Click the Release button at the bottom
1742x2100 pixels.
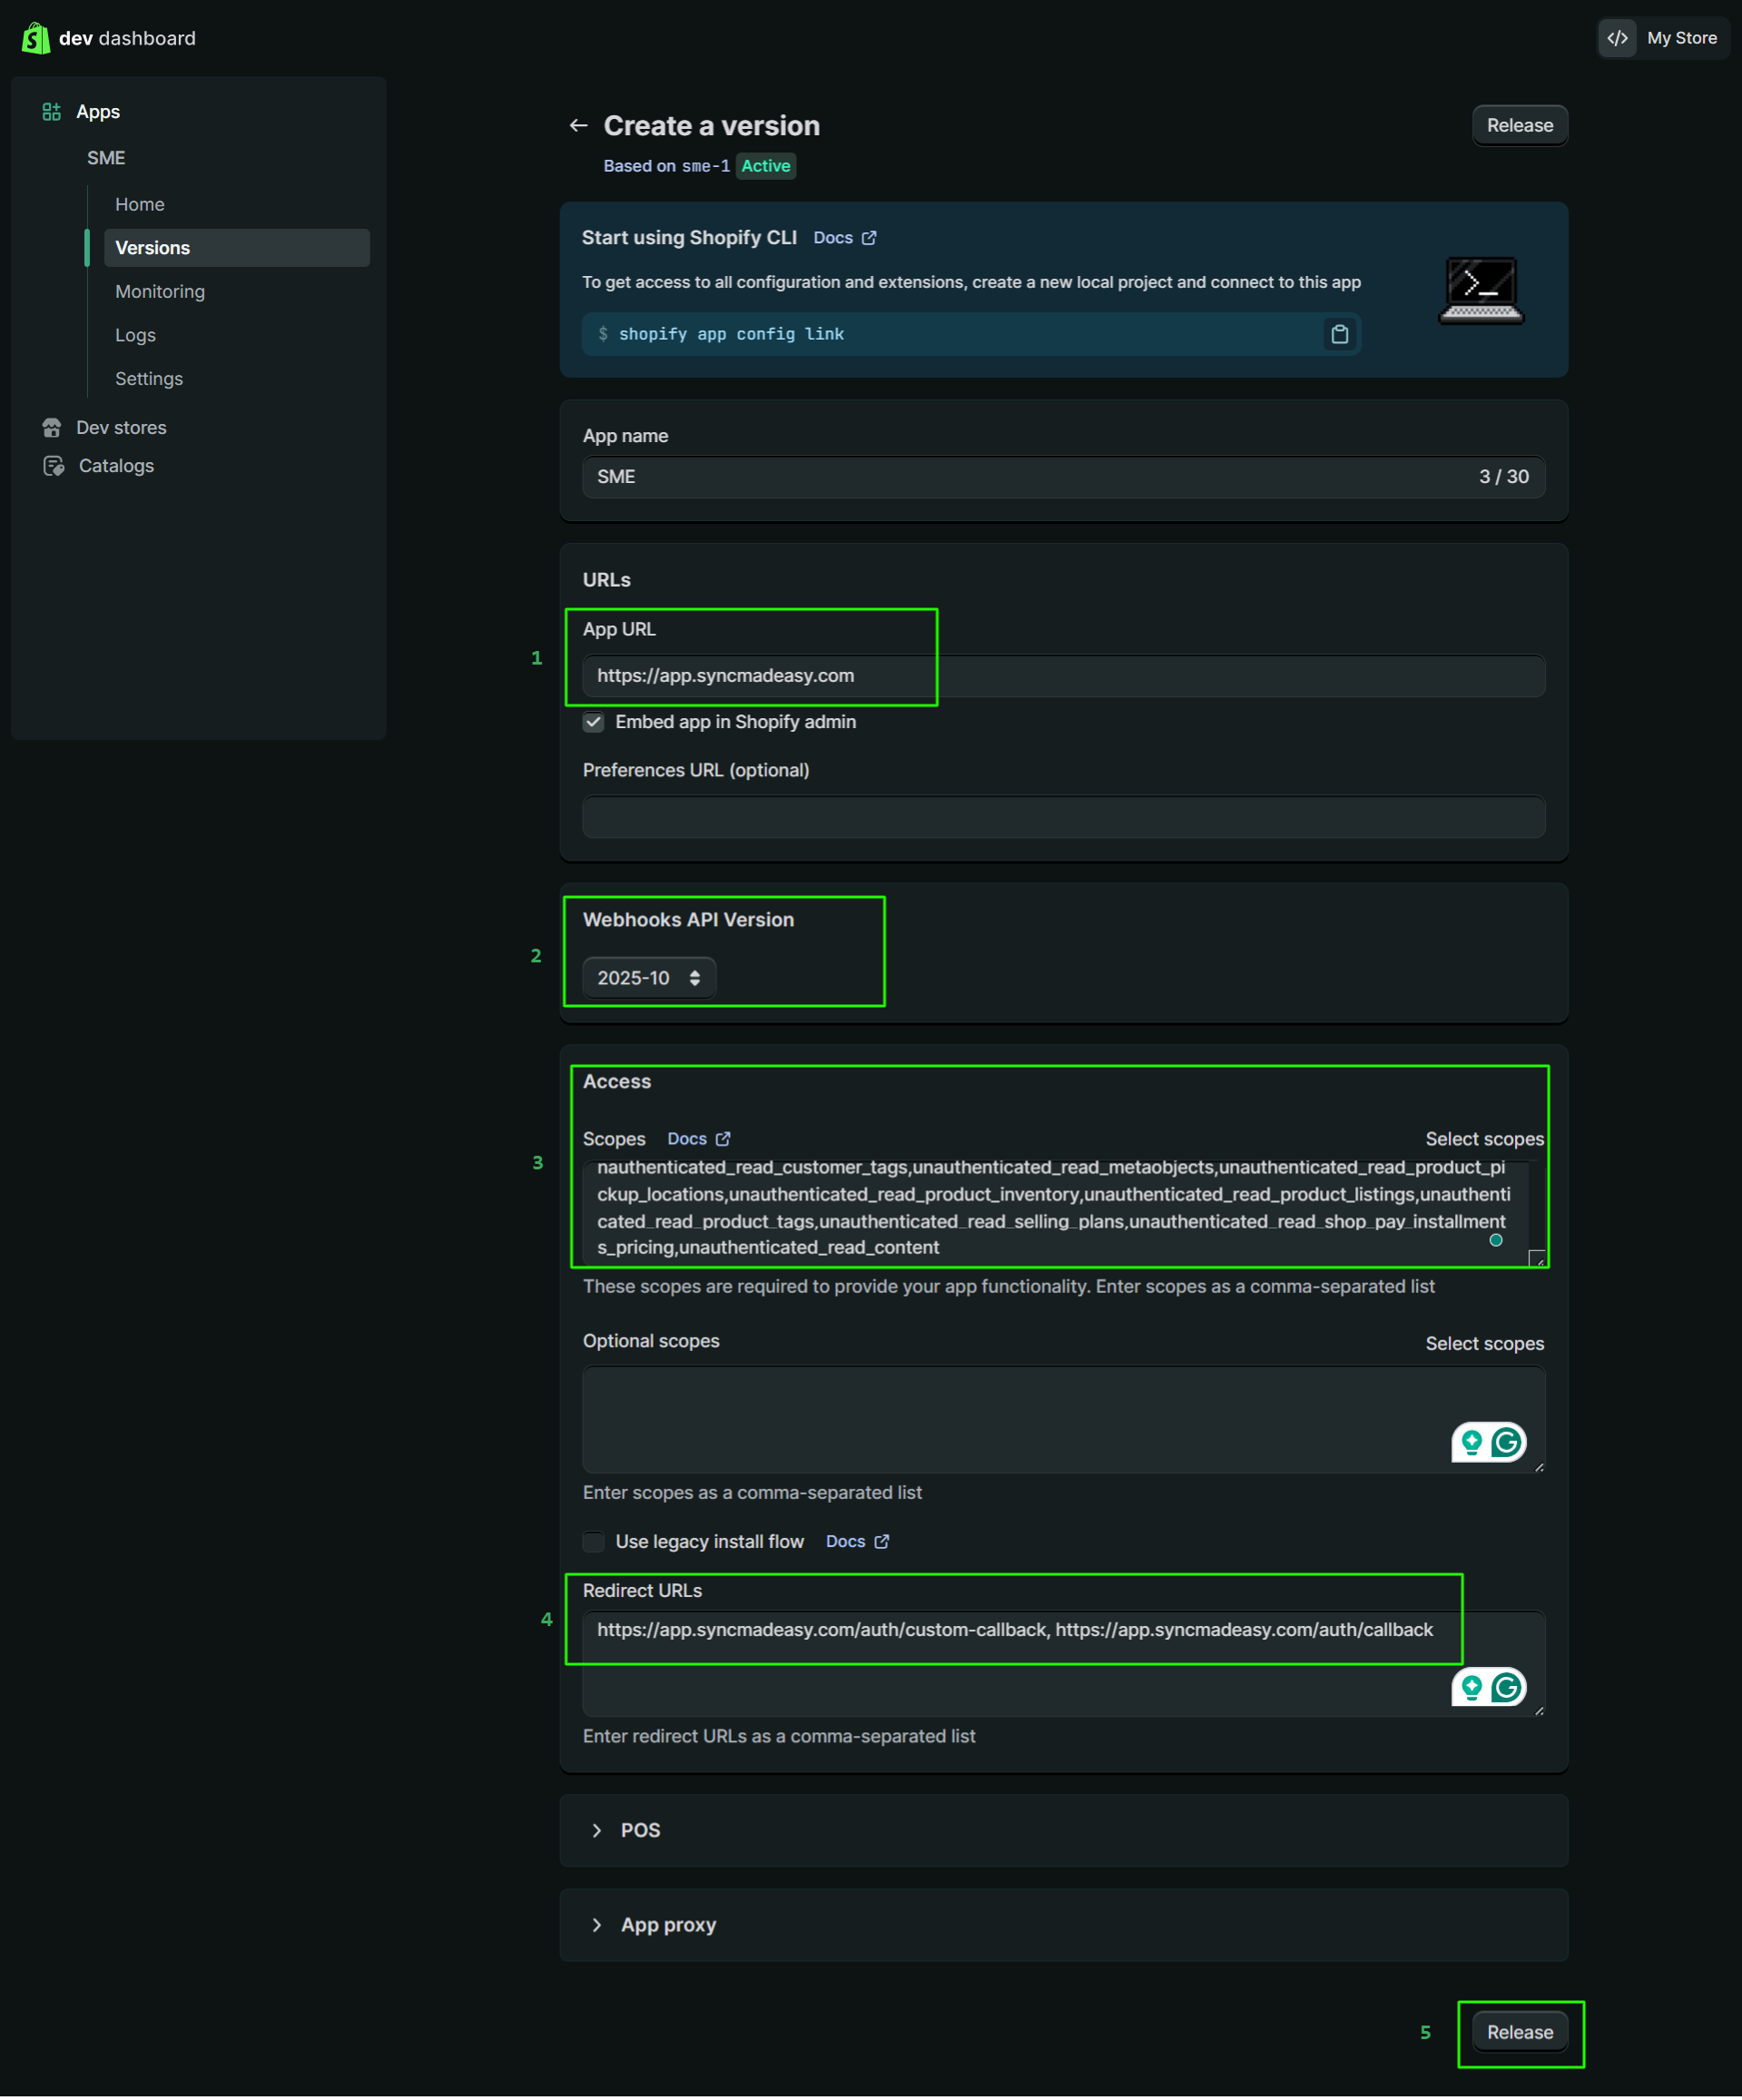tap(1519, 2032)
